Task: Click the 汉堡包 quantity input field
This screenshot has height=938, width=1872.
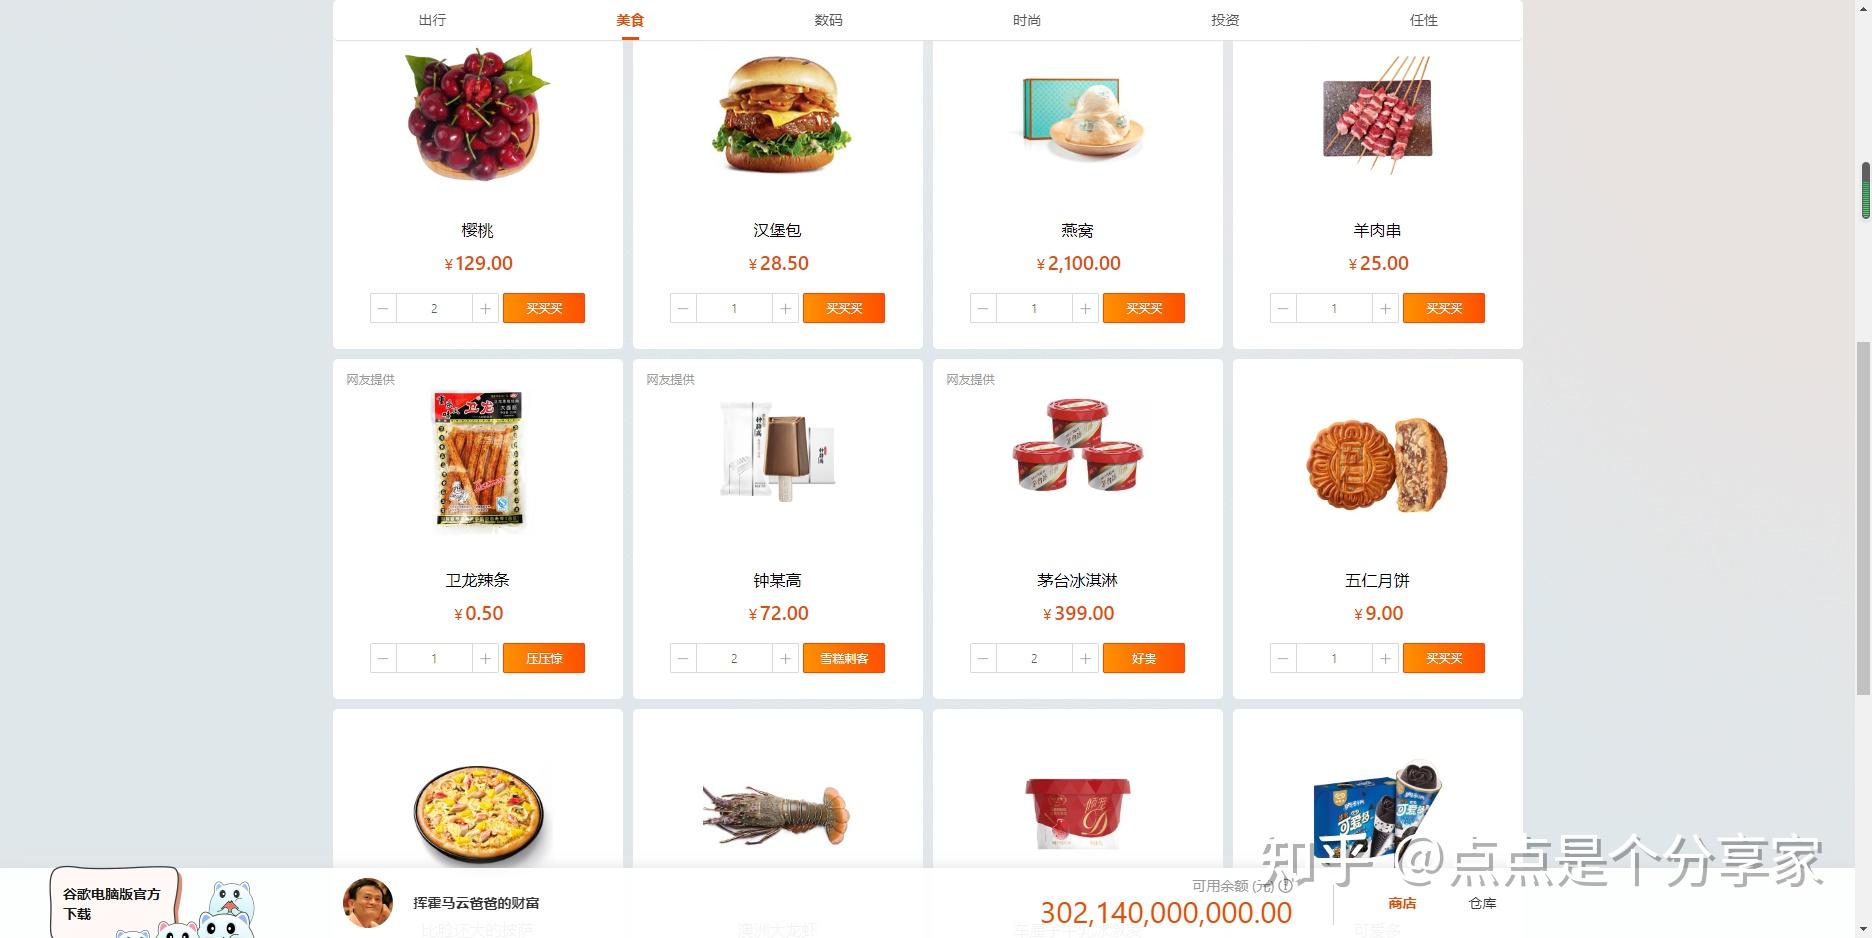Action: click(x=734, y=308)
